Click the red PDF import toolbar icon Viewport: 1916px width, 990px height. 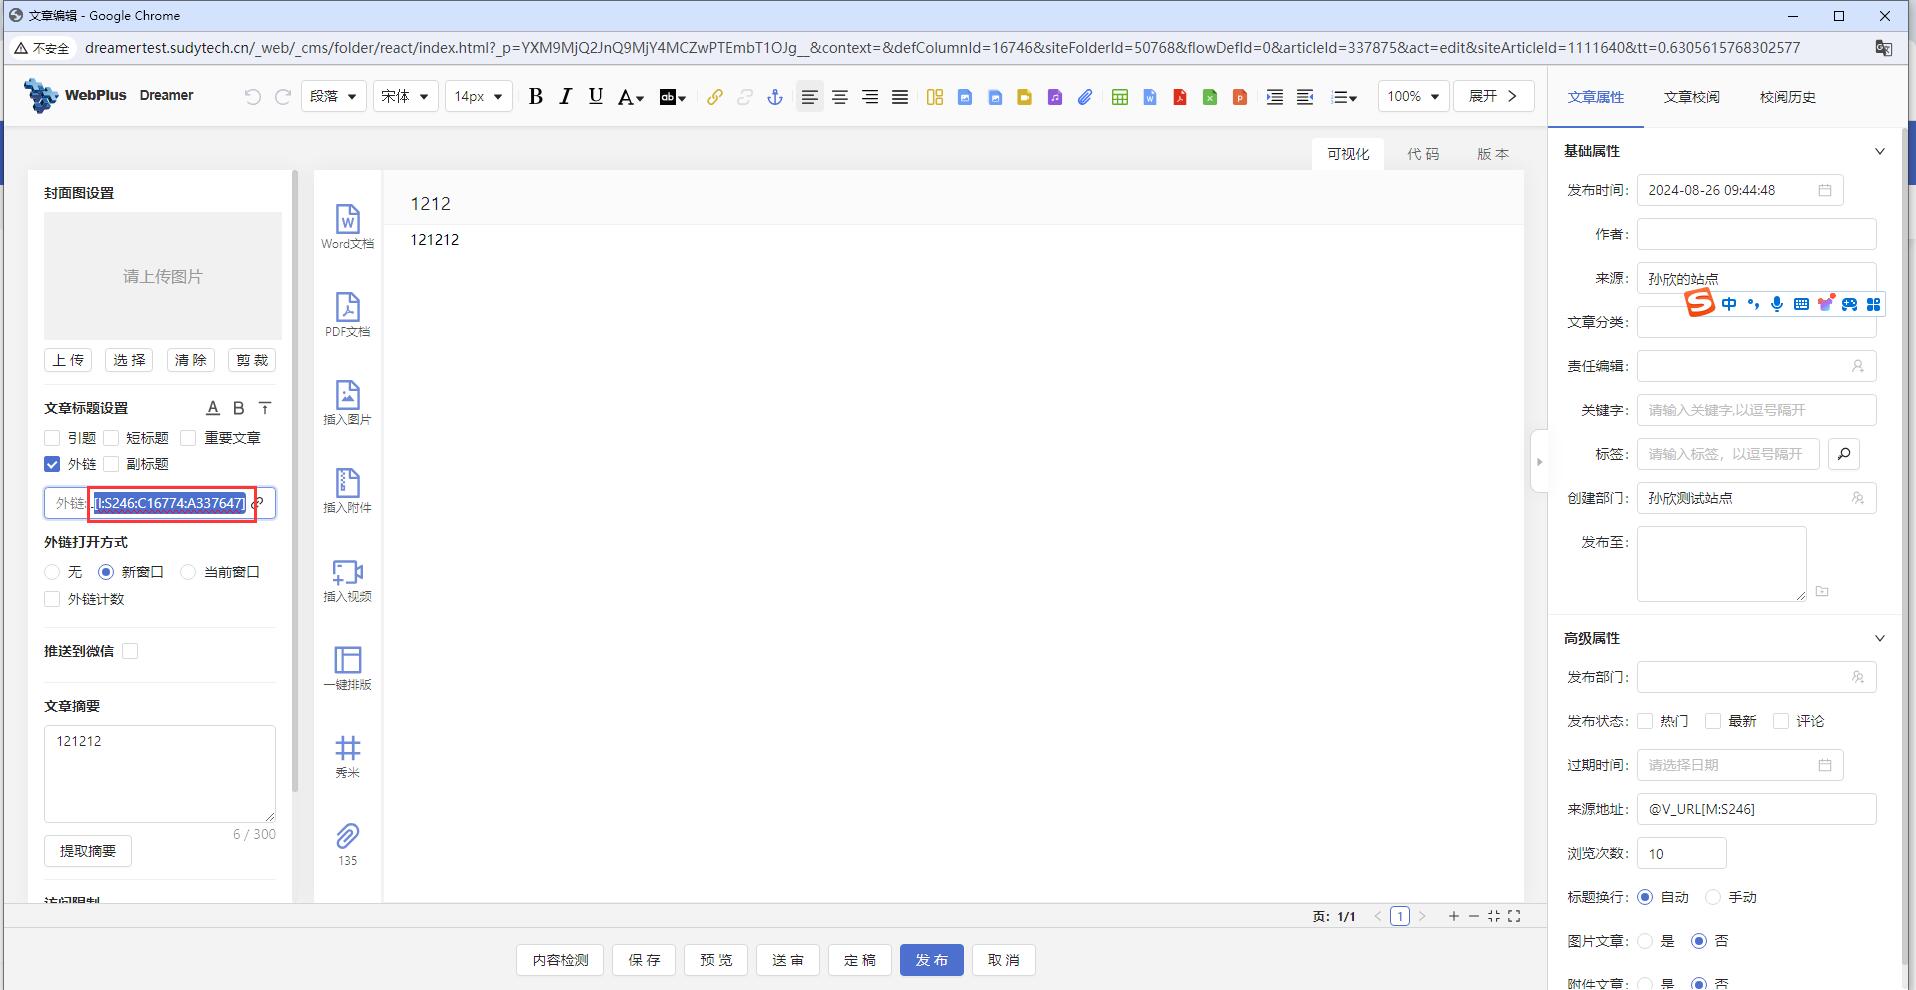pyautogui.click(x=1180, y=97)
